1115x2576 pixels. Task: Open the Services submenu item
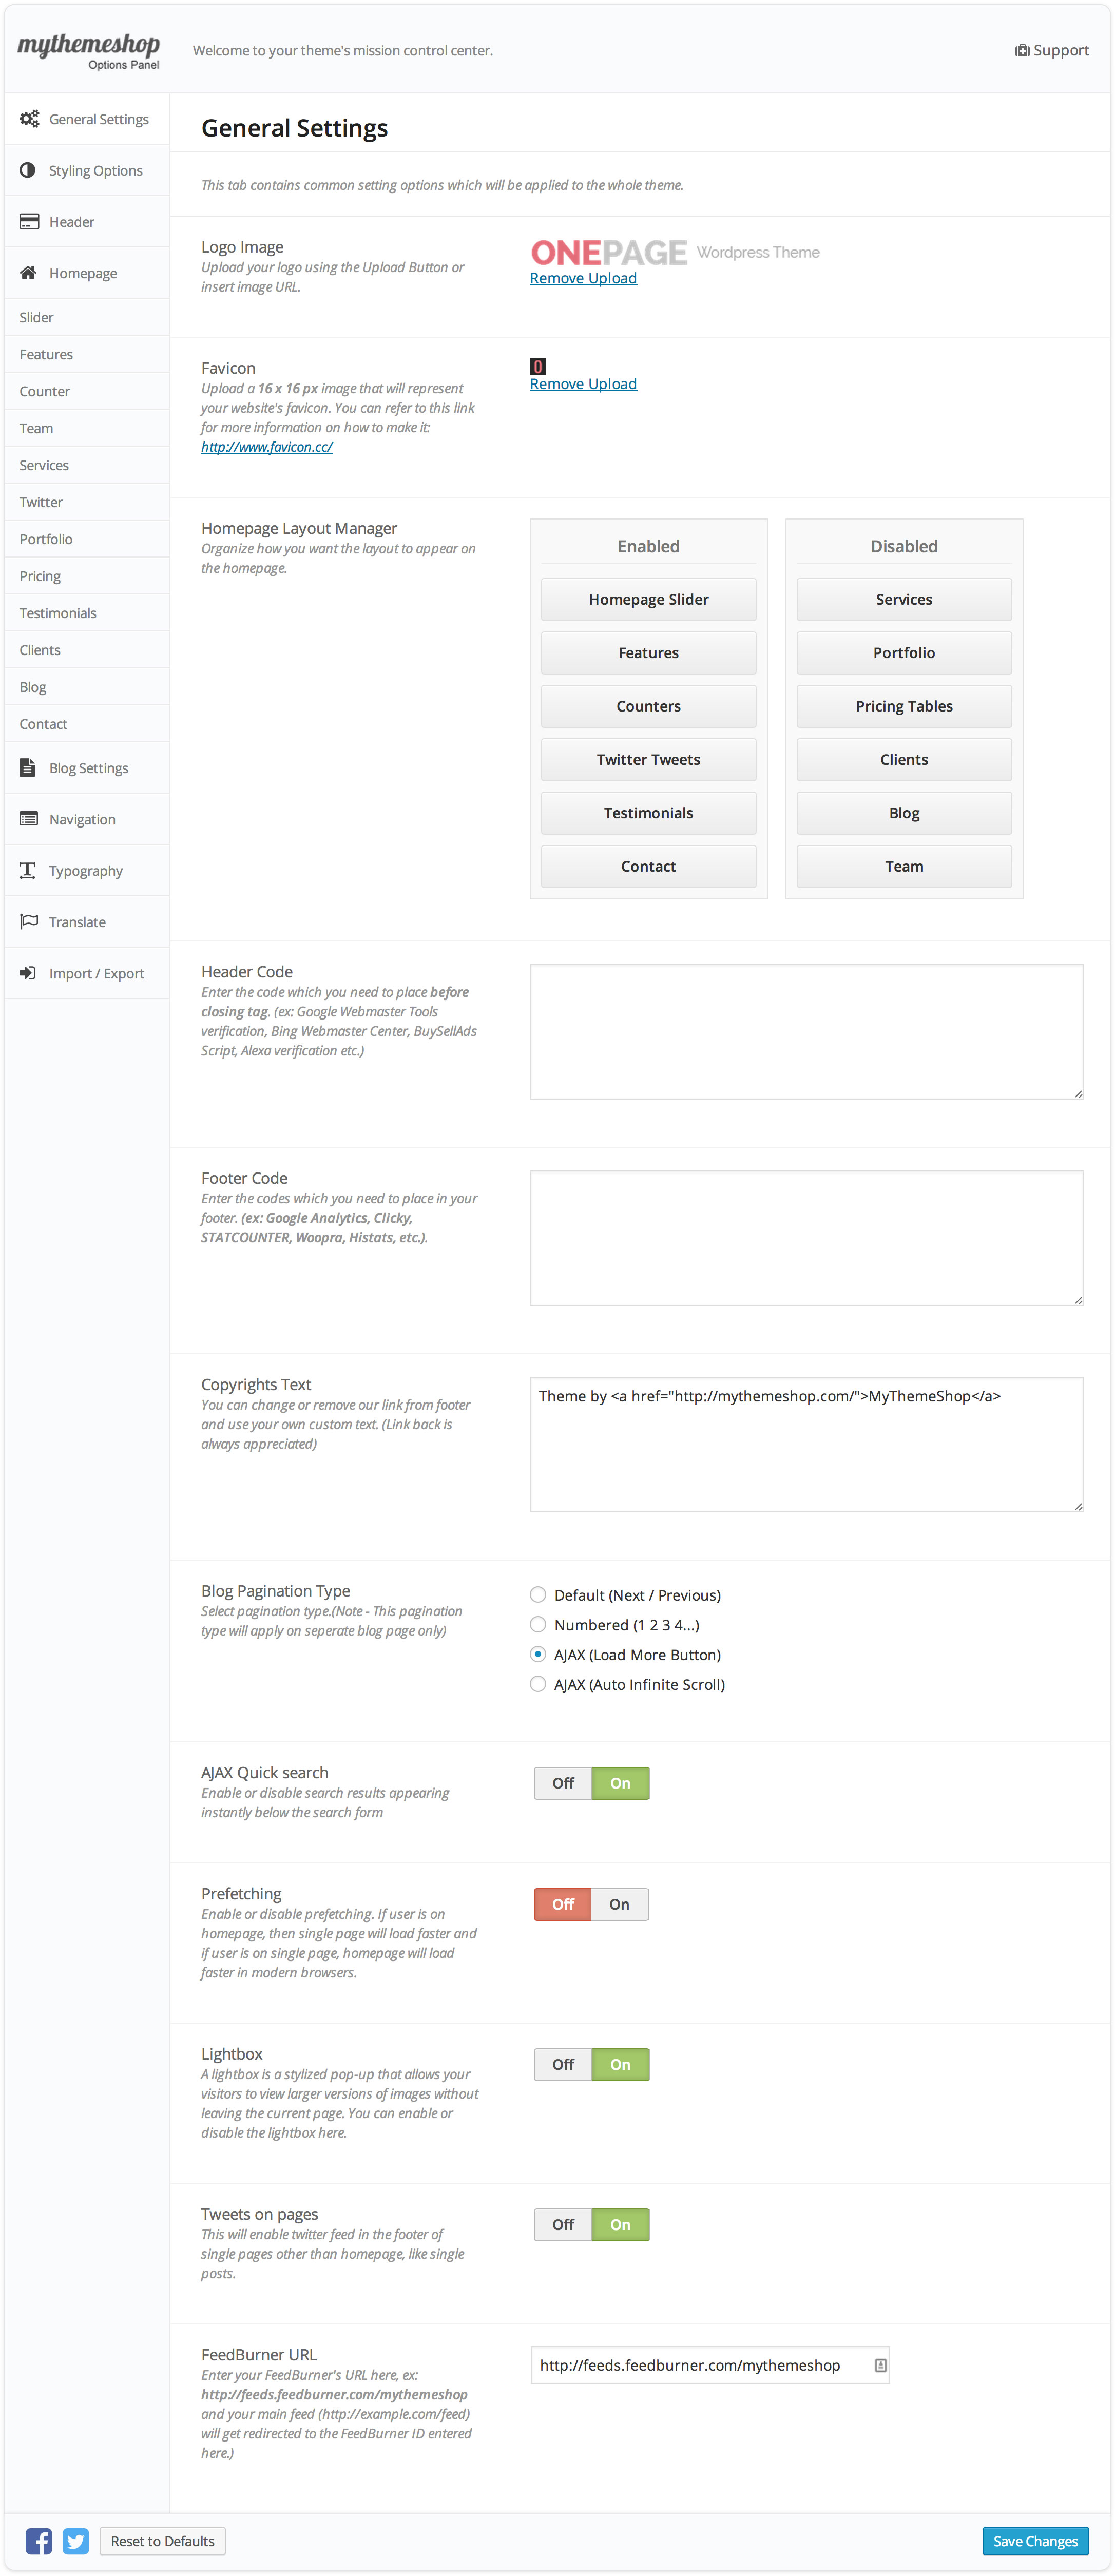click(x=87, y=465)
